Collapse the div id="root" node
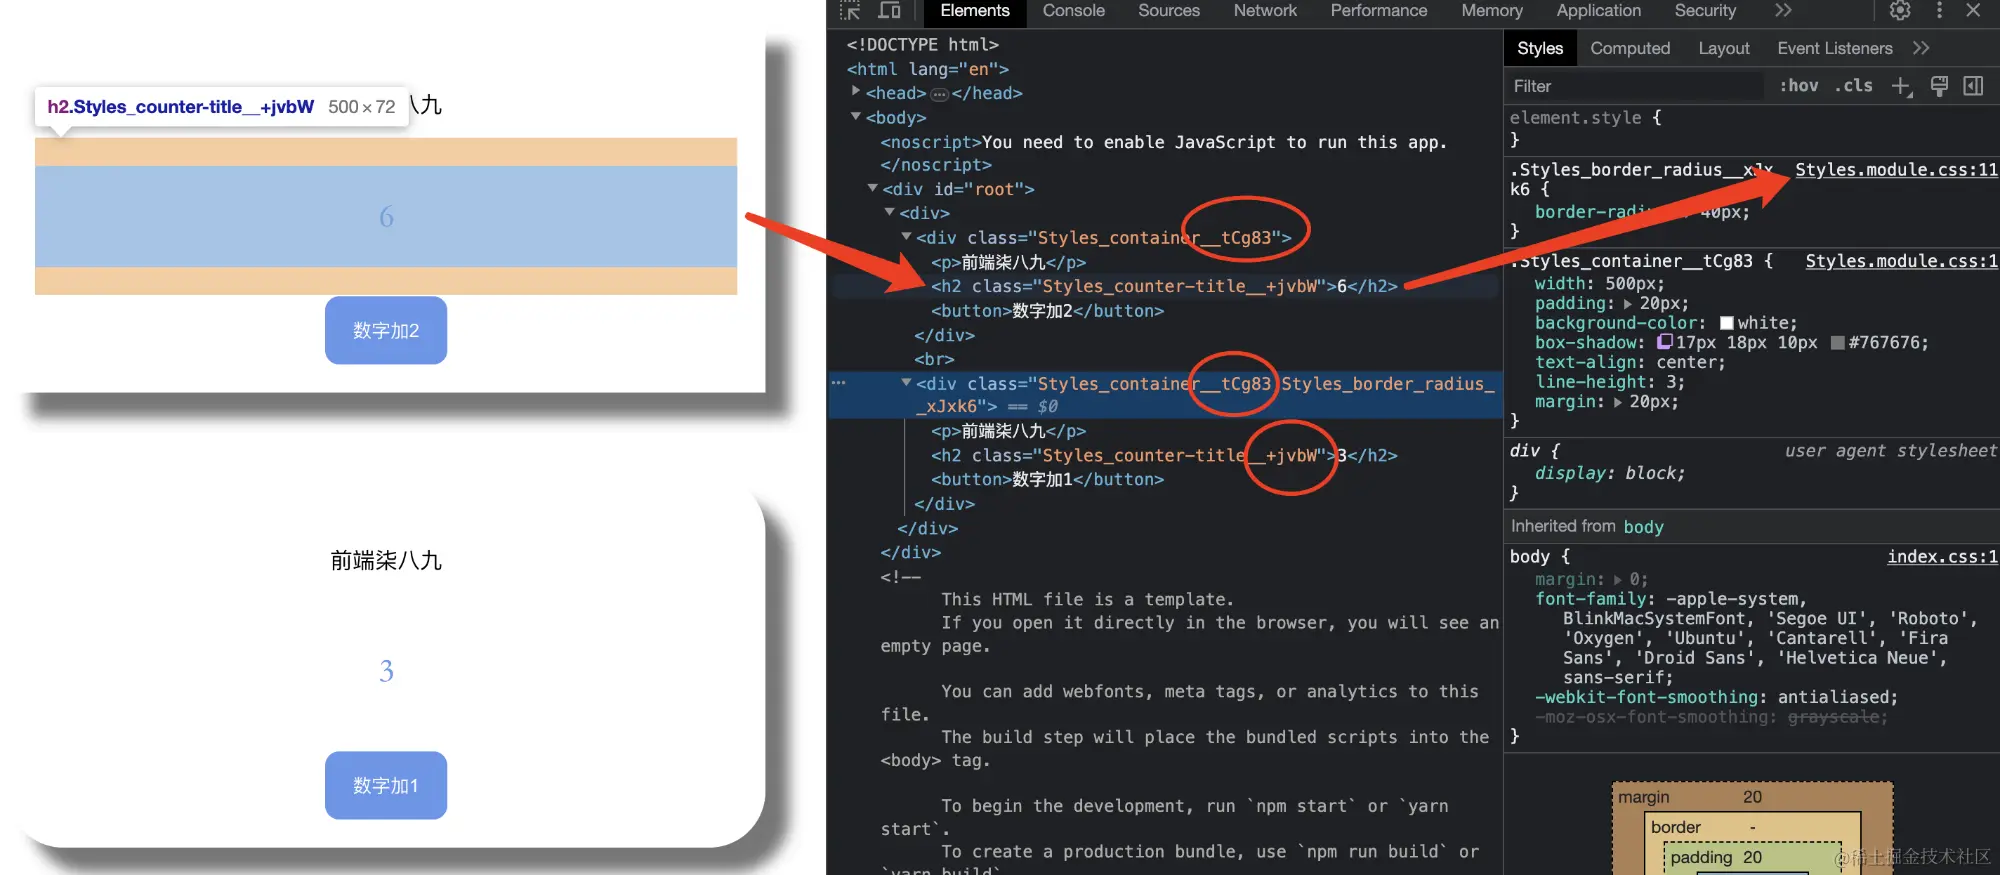2000x875 pixels. pyautogui.click(x=873, y=187)
